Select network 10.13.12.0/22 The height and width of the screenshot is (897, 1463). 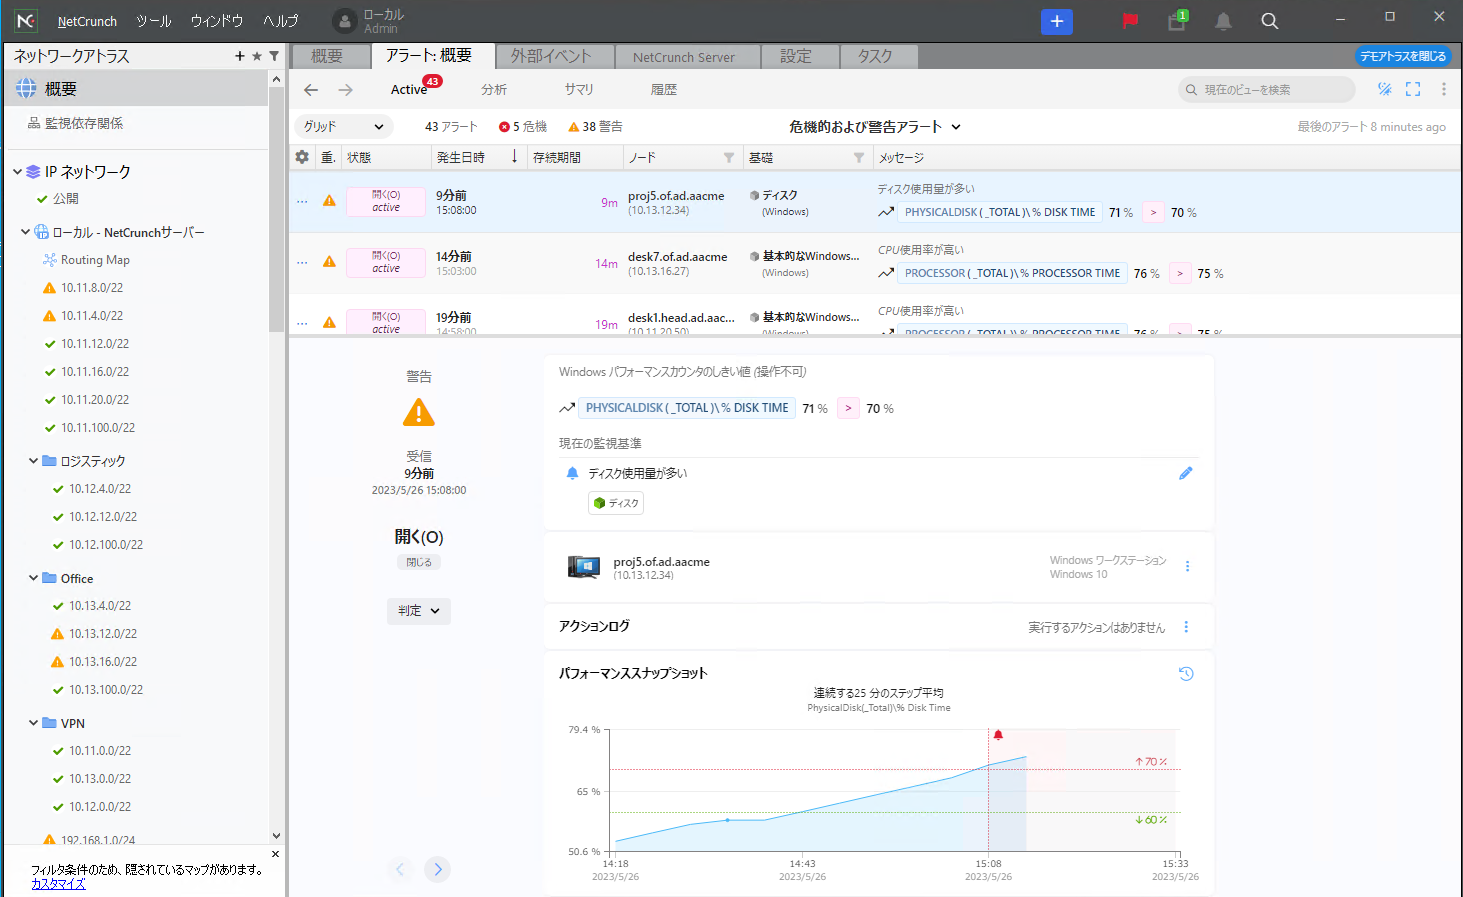click(94, 634)
